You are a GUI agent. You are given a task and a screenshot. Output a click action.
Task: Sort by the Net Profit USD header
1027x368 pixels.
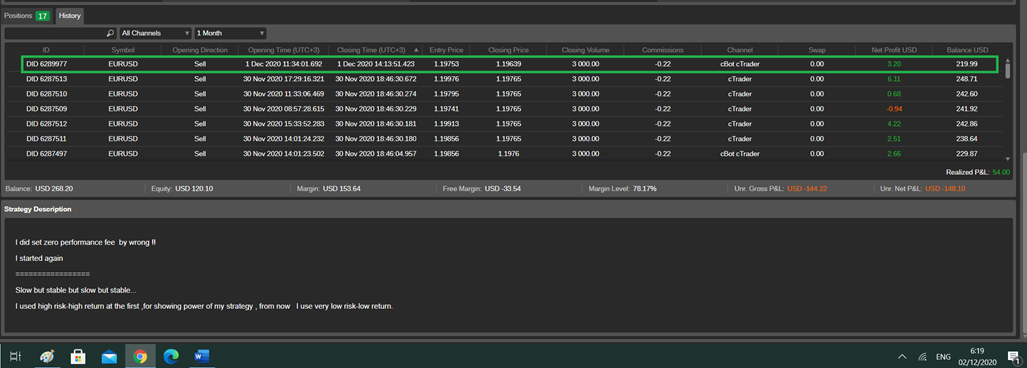click(x=894, y=50)
